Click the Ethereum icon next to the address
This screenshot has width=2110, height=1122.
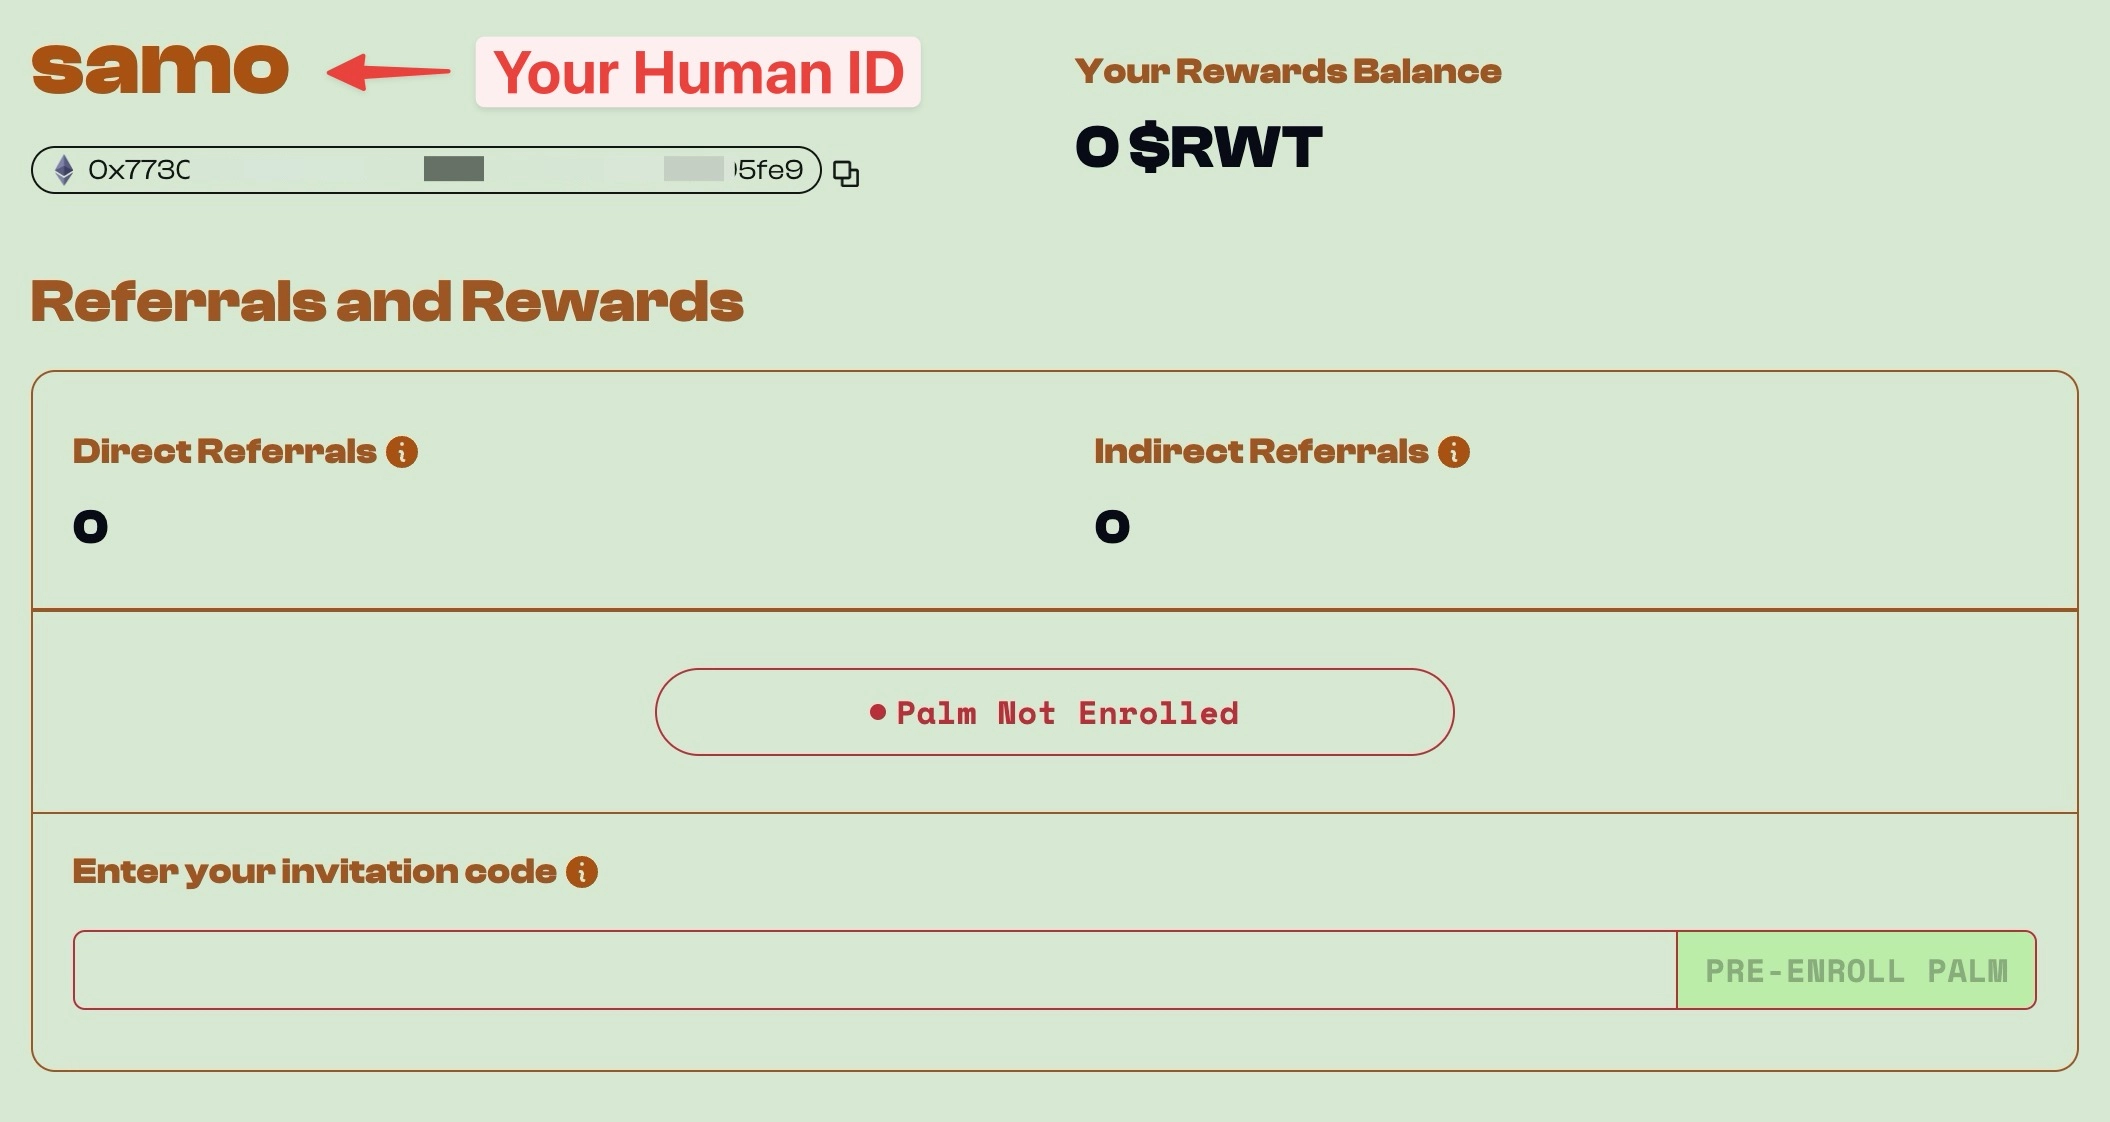click(64, 170)
